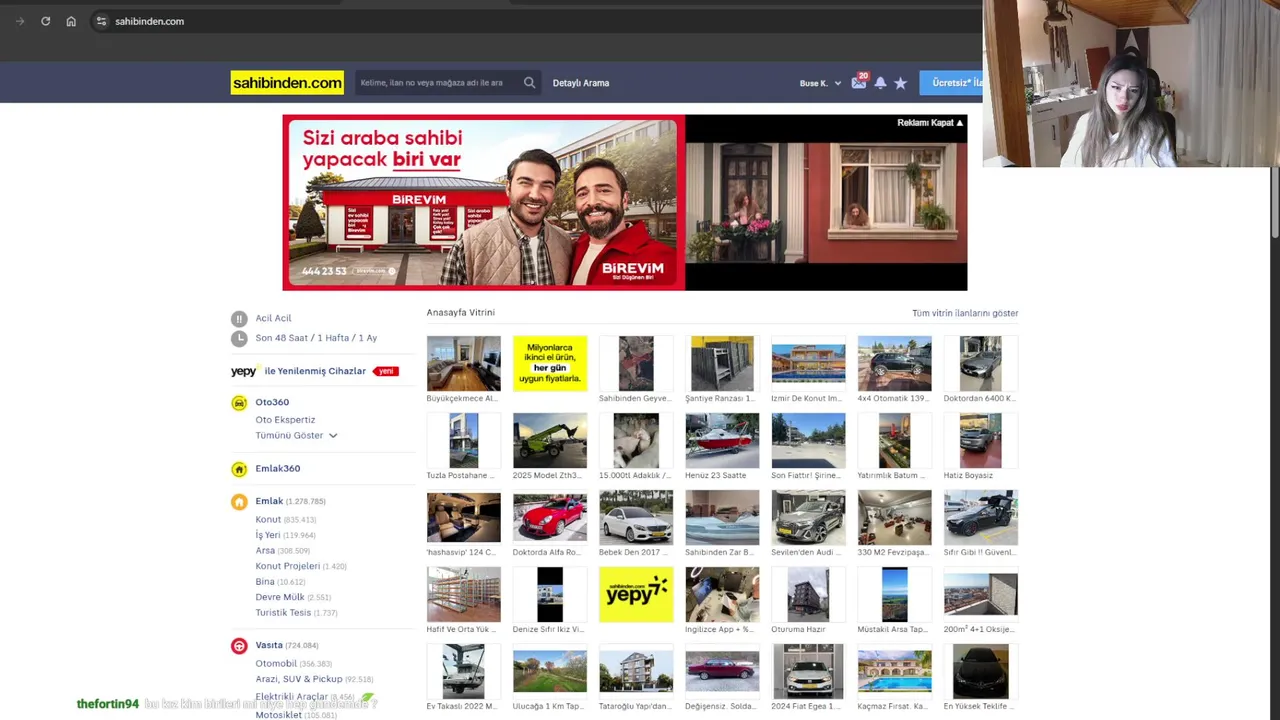Select Konut Projeleri subcategory

287,566
